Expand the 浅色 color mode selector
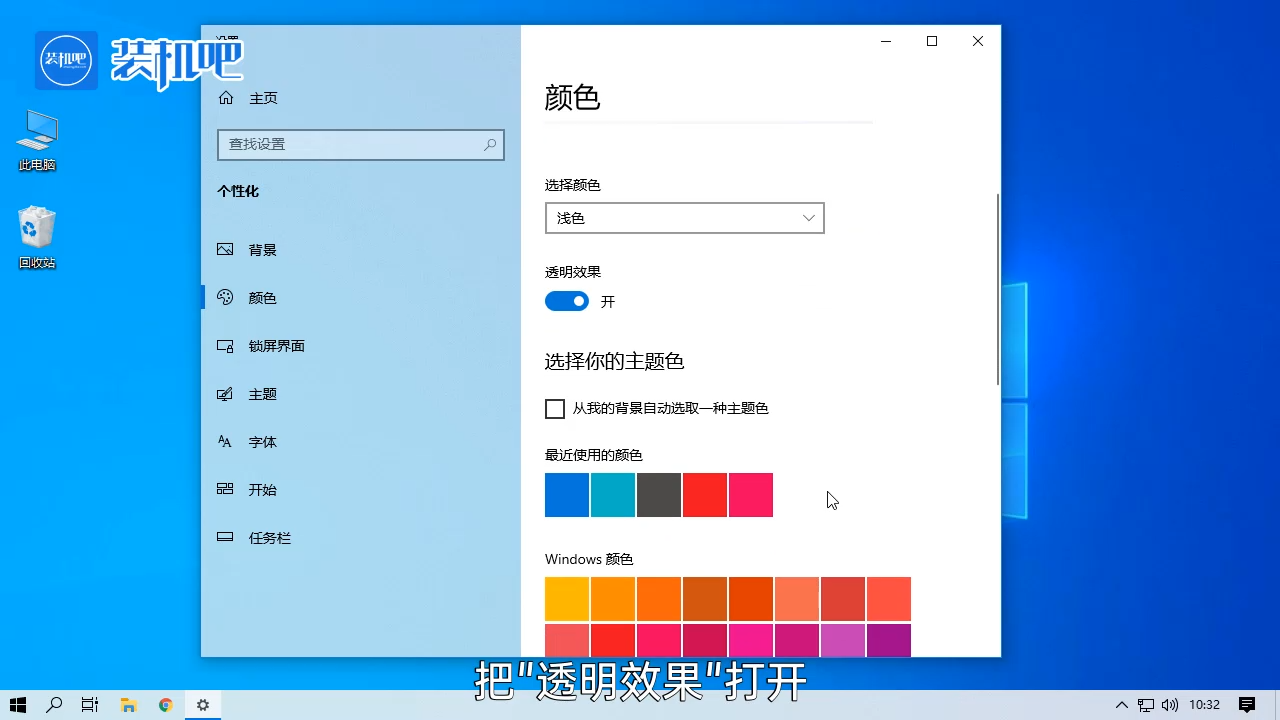The image size is (1280, 720). (x=684, y=218)
